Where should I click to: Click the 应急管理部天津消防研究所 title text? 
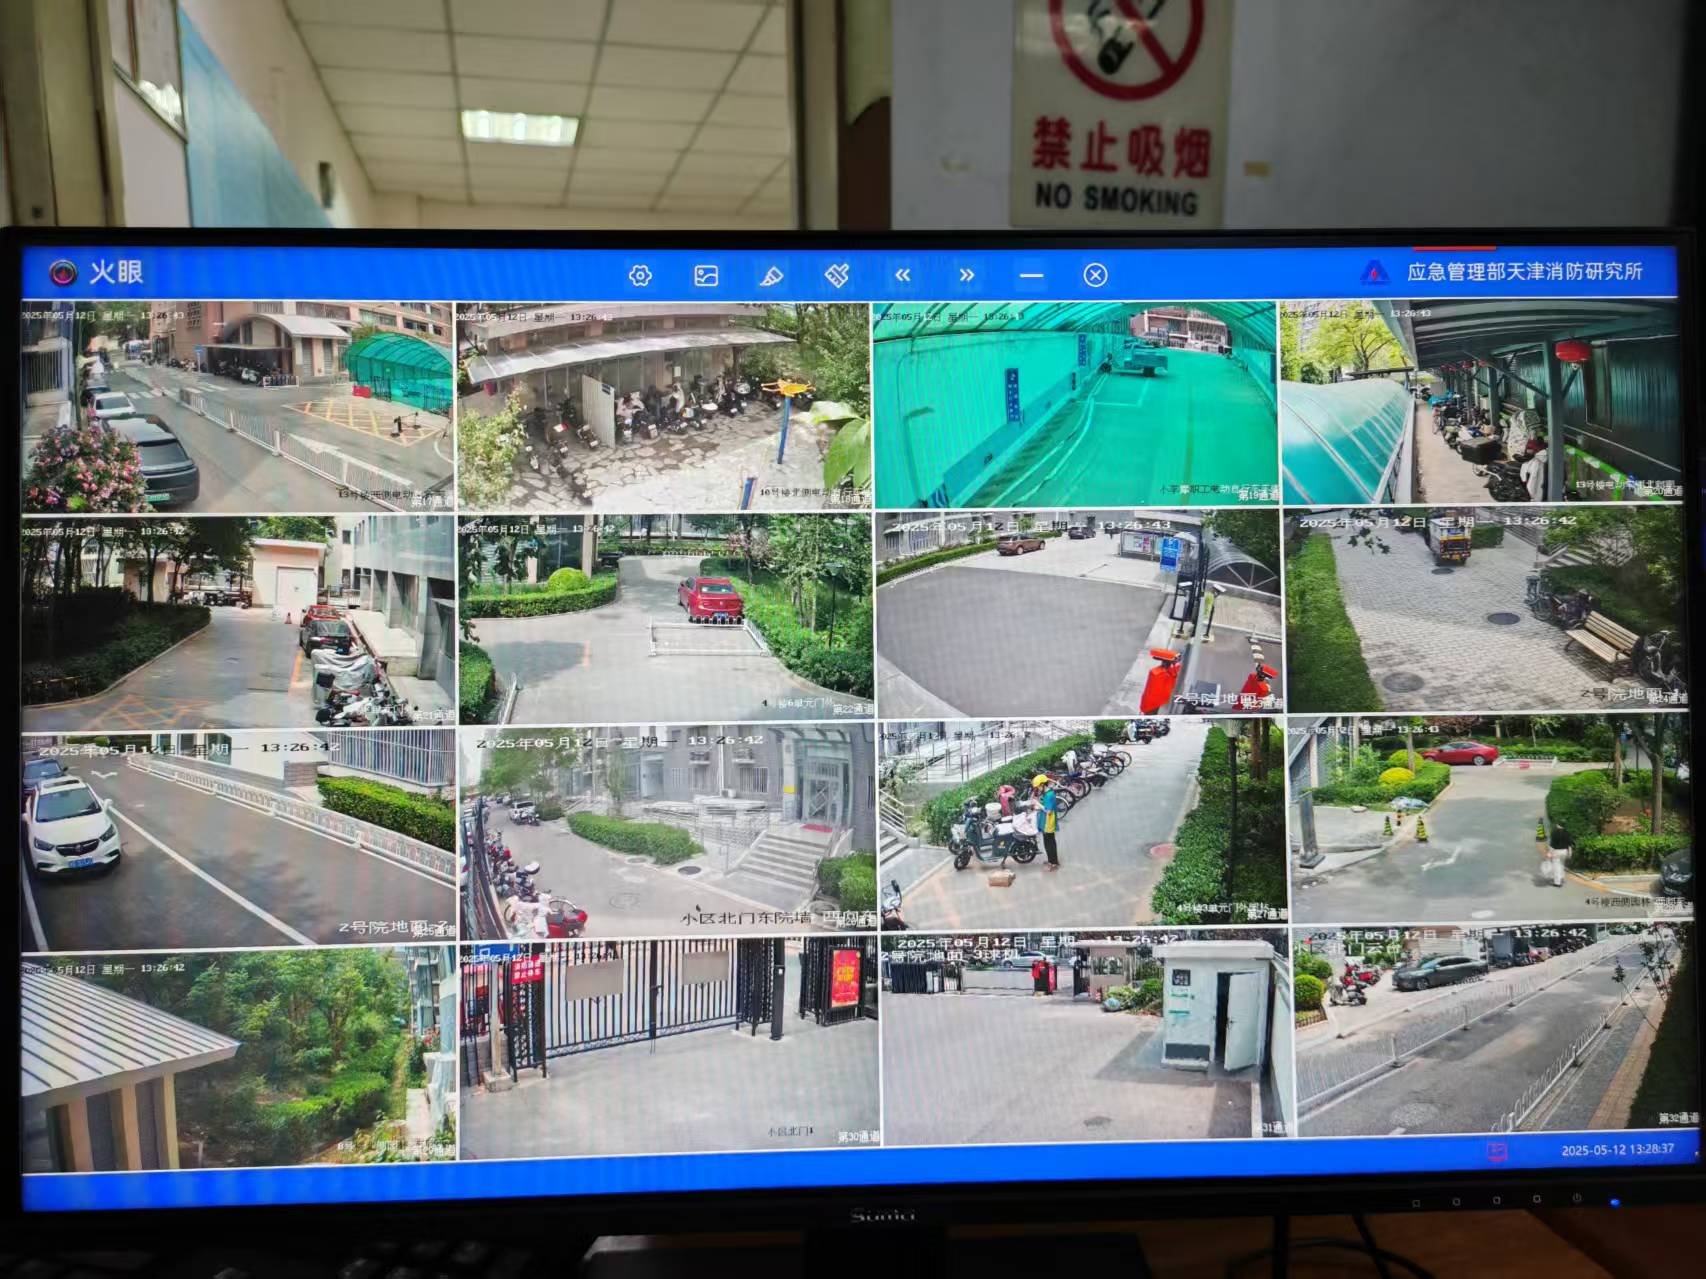pos(1524,272)
